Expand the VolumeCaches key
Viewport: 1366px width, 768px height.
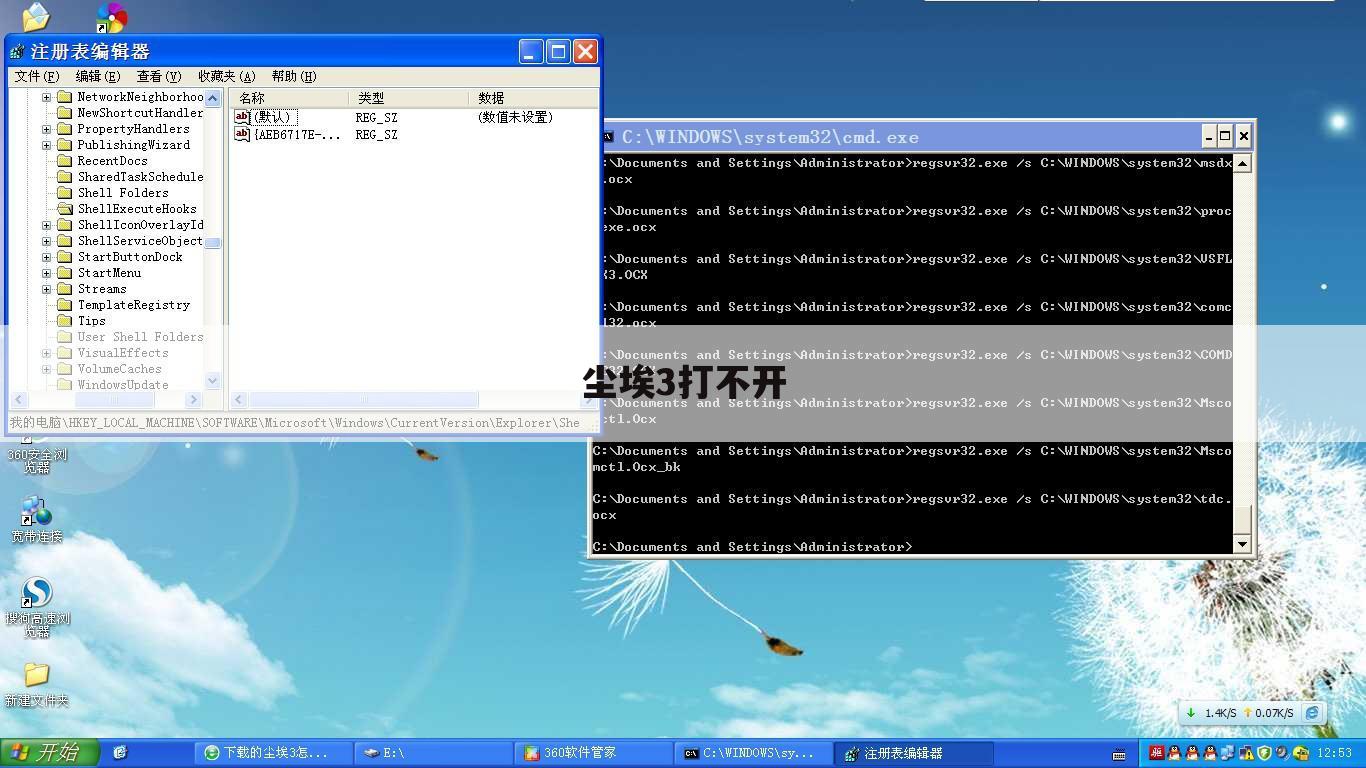coord(46,369)
